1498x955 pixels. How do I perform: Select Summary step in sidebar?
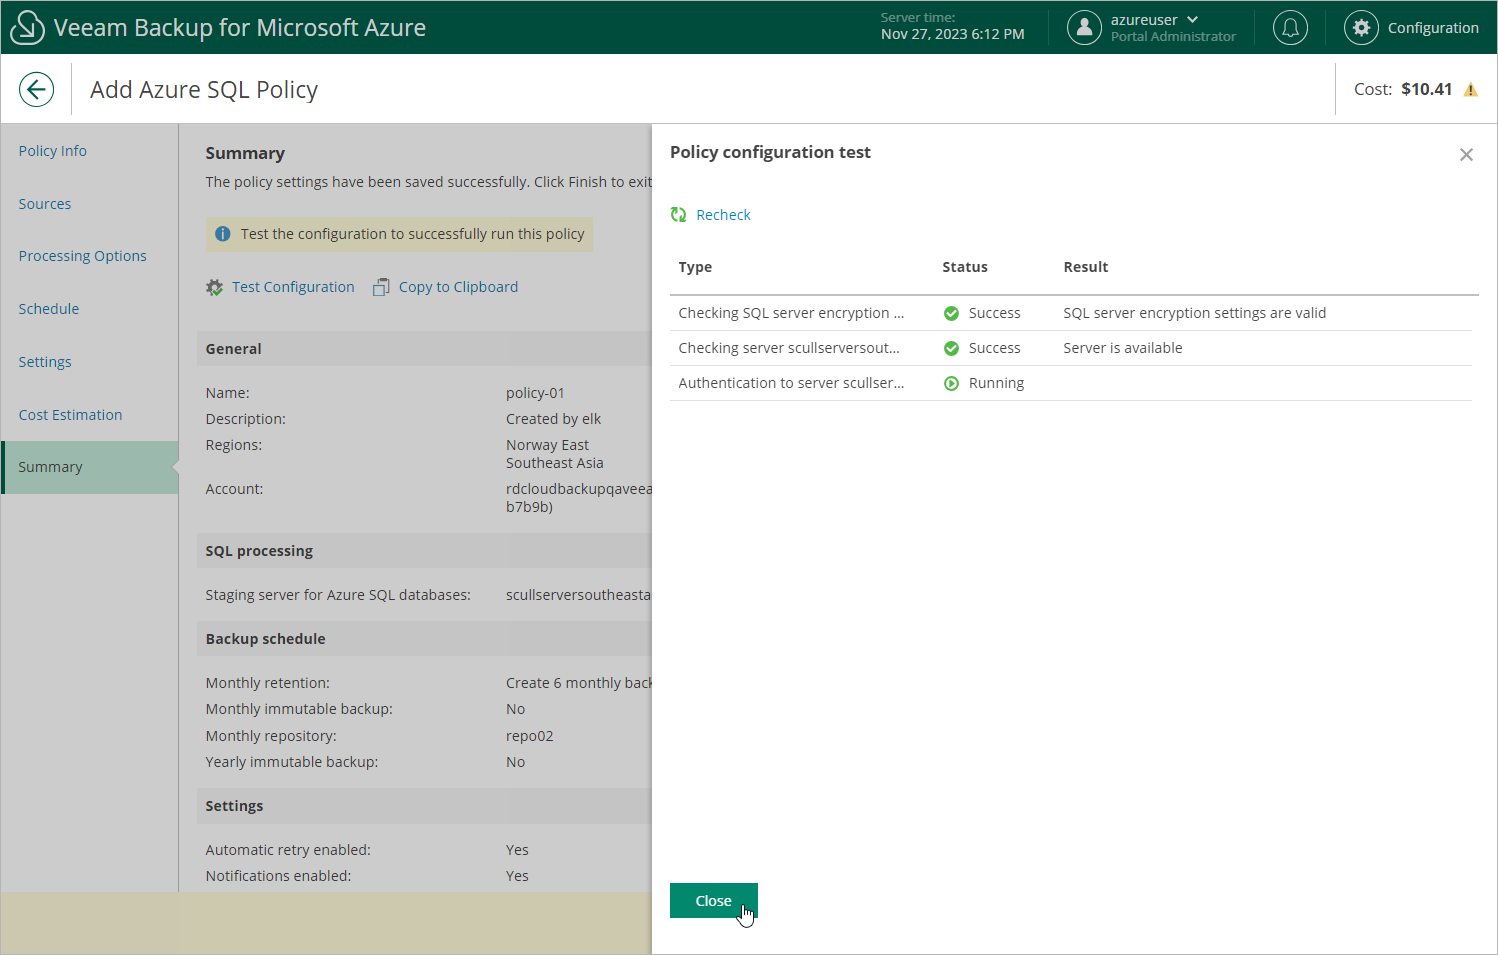90,467
